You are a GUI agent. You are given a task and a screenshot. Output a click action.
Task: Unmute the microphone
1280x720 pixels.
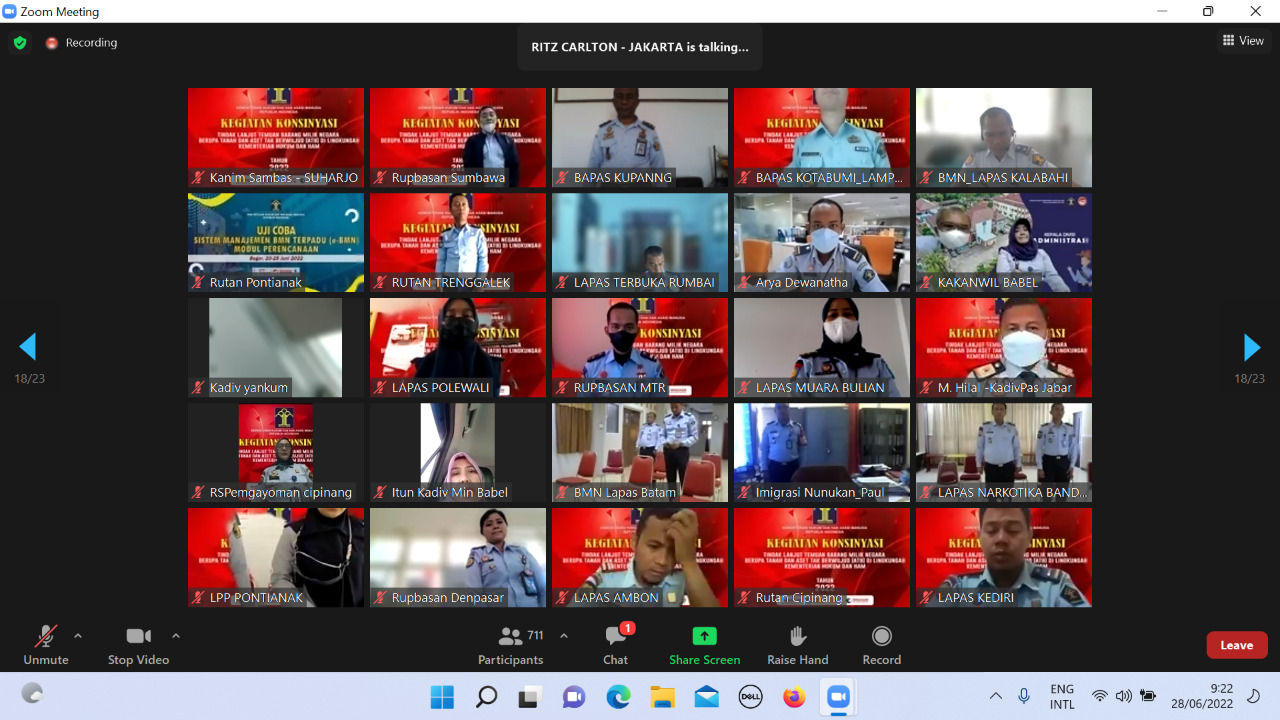[x=46, y=645]
